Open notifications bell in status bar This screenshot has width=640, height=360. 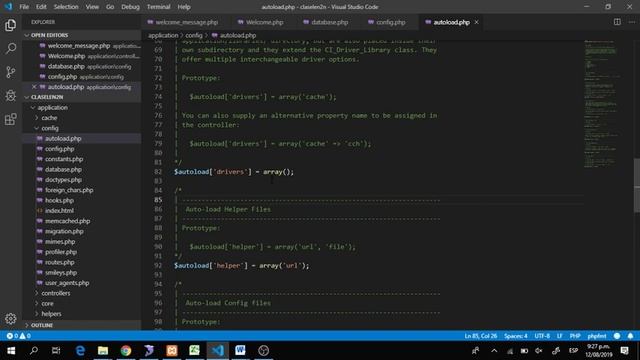pos(631,336)
